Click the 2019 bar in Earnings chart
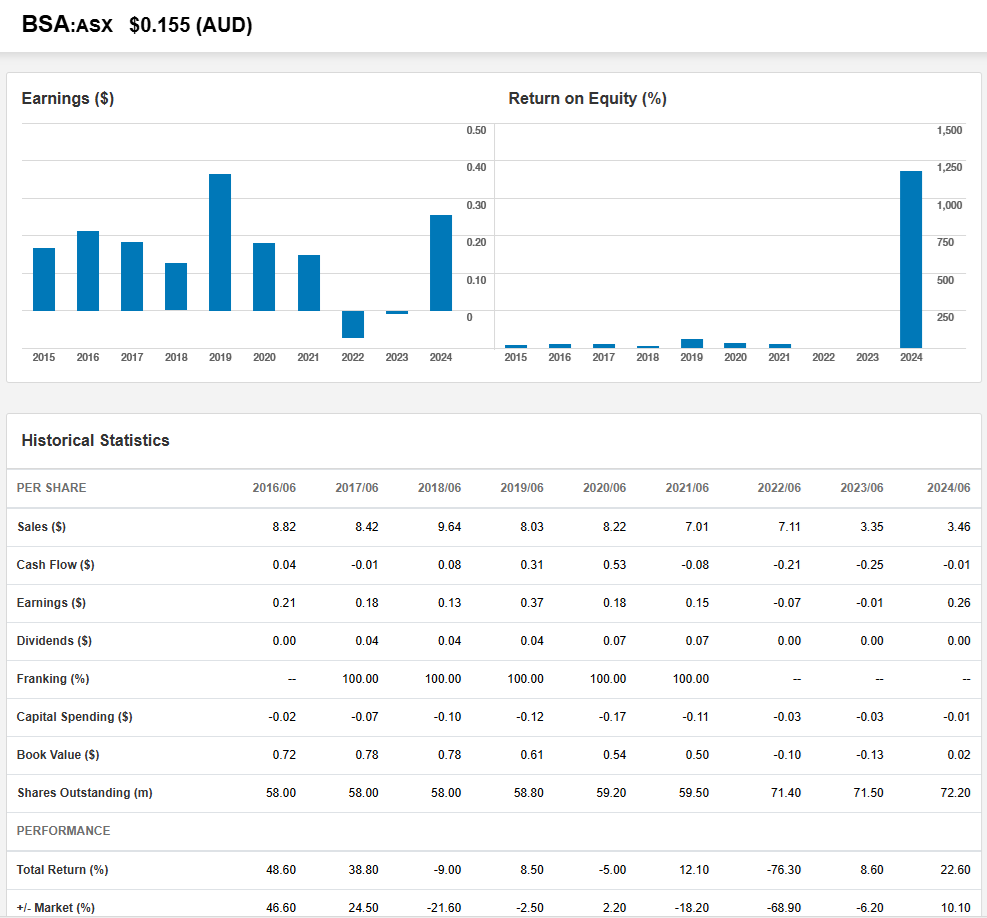This screenshot has height=918, width=987. click(220, 242)
